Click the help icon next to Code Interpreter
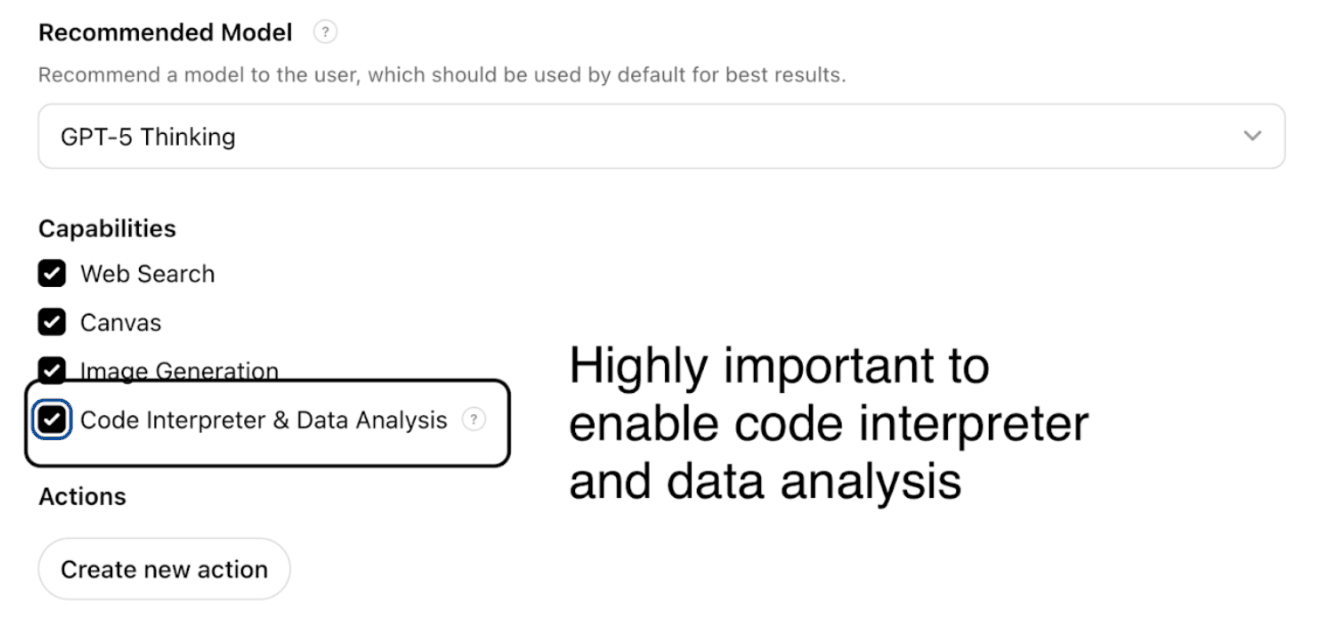This screenshot has width=1322, height=624. (x=473, y=420)
